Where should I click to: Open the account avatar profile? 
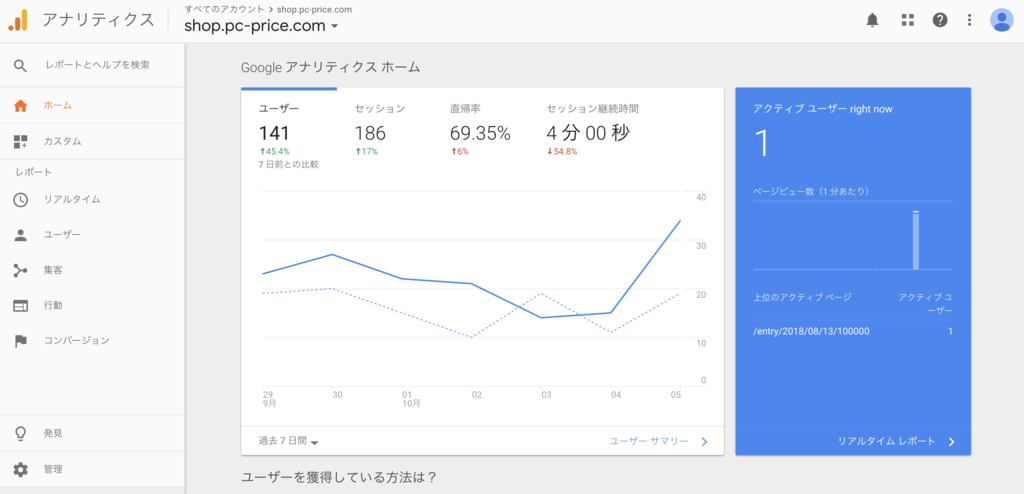[1002, 20]
